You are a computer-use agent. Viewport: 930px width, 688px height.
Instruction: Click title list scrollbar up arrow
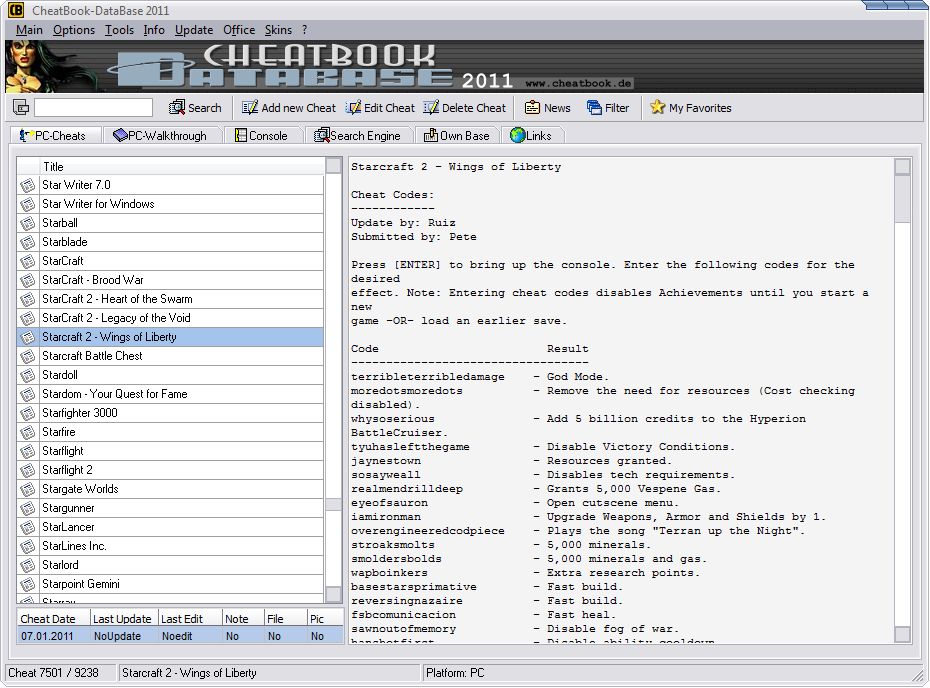[x=333, y=165]
